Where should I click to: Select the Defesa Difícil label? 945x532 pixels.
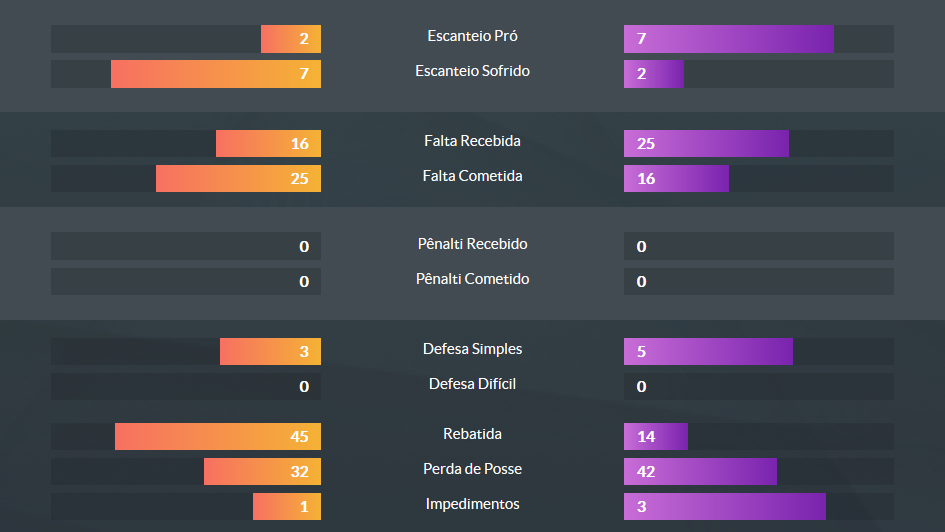click(472, 384)
